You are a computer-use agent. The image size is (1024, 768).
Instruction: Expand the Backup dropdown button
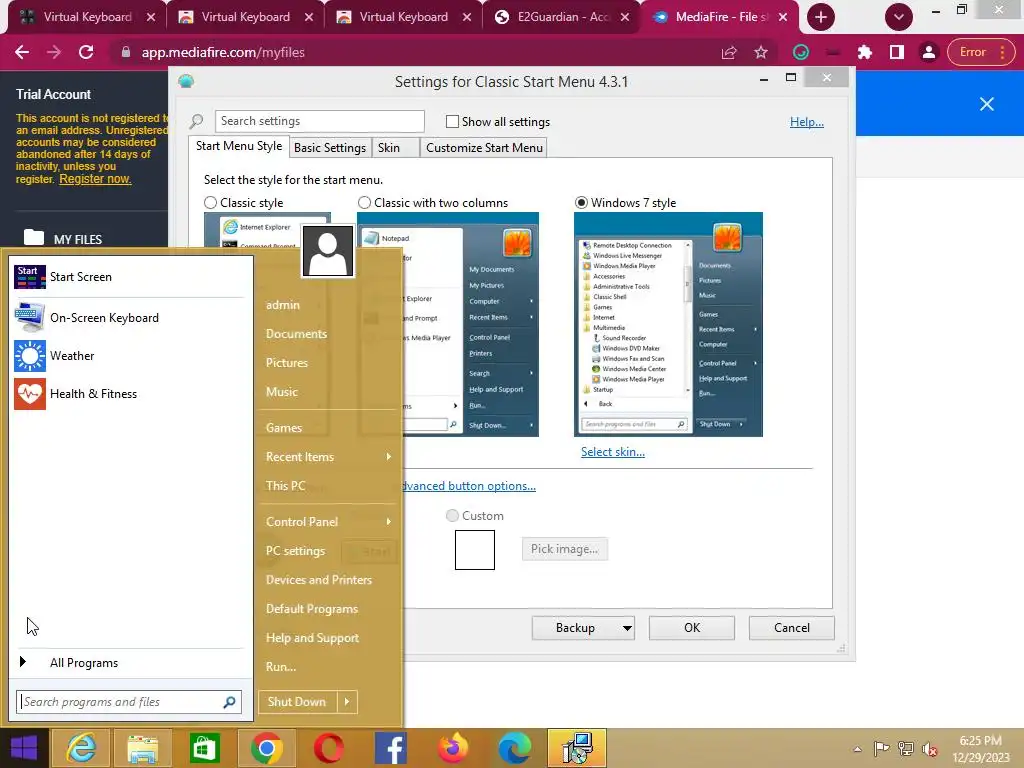[x=626, y=628]
